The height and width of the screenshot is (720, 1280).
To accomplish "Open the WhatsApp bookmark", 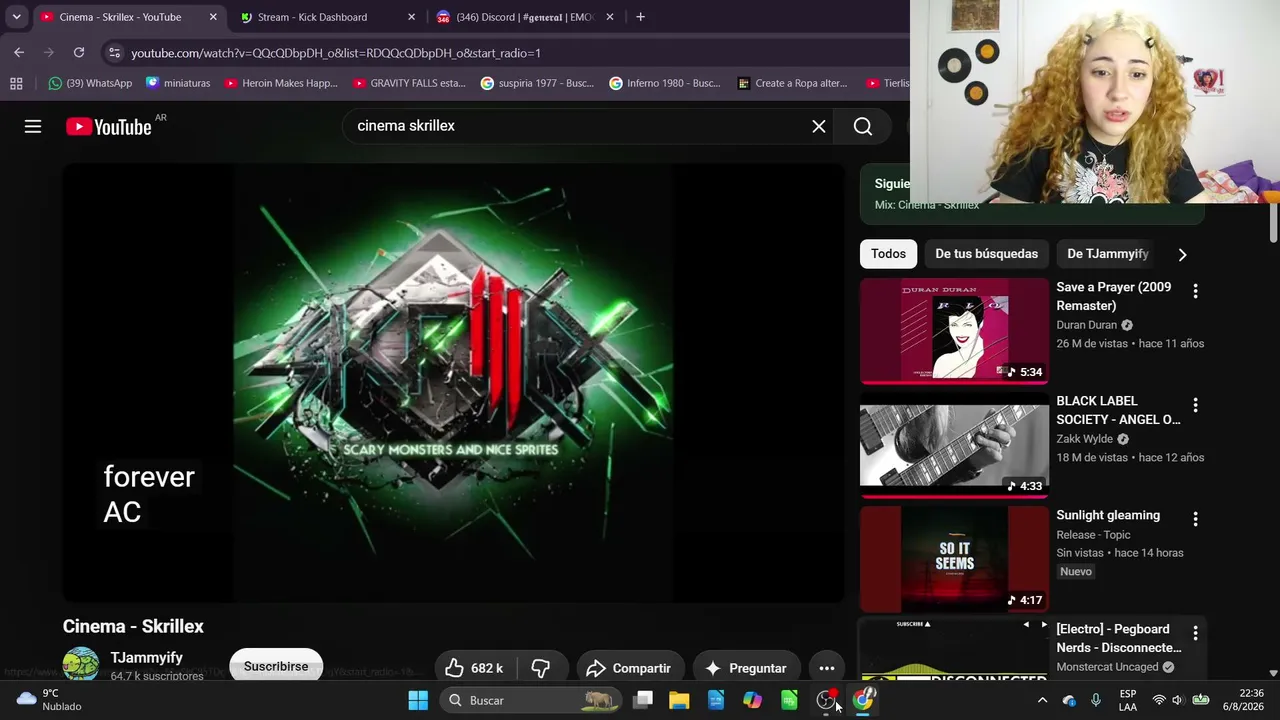I will [90, 83].
